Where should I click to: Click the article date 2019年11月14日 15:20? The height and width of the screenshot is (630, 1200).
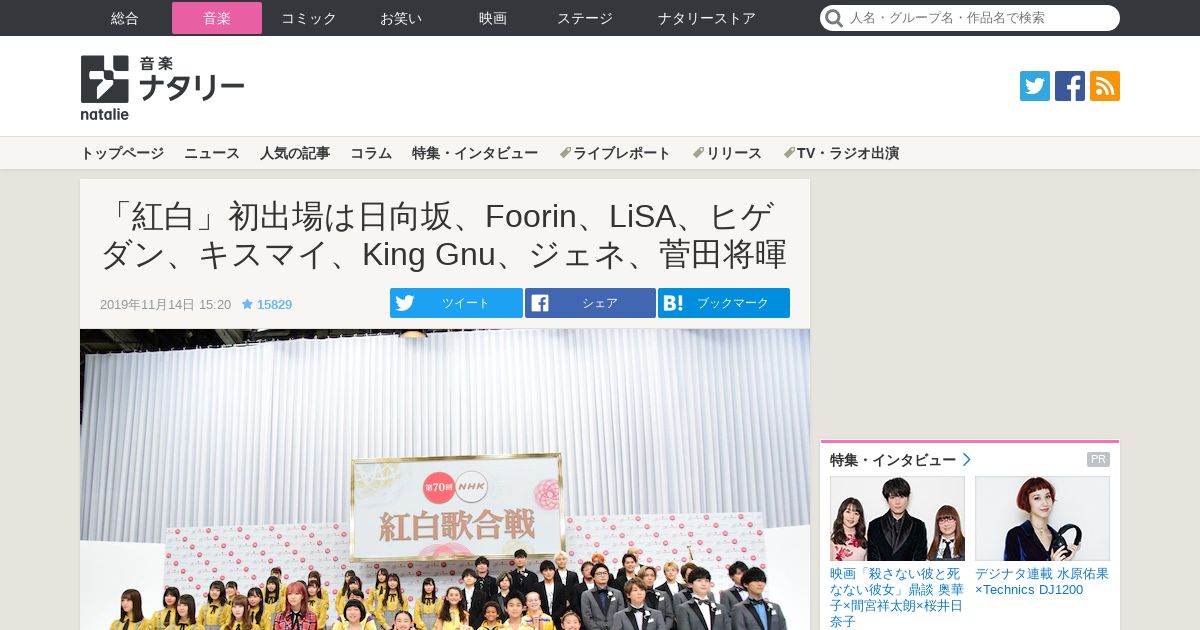165,304
